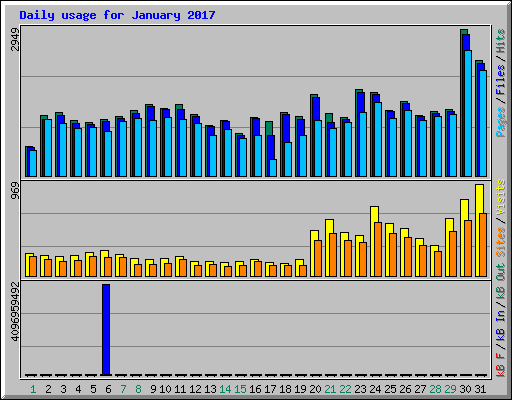
Task: Click day label 7 on the x-axis
Action: tap(123, 389)
